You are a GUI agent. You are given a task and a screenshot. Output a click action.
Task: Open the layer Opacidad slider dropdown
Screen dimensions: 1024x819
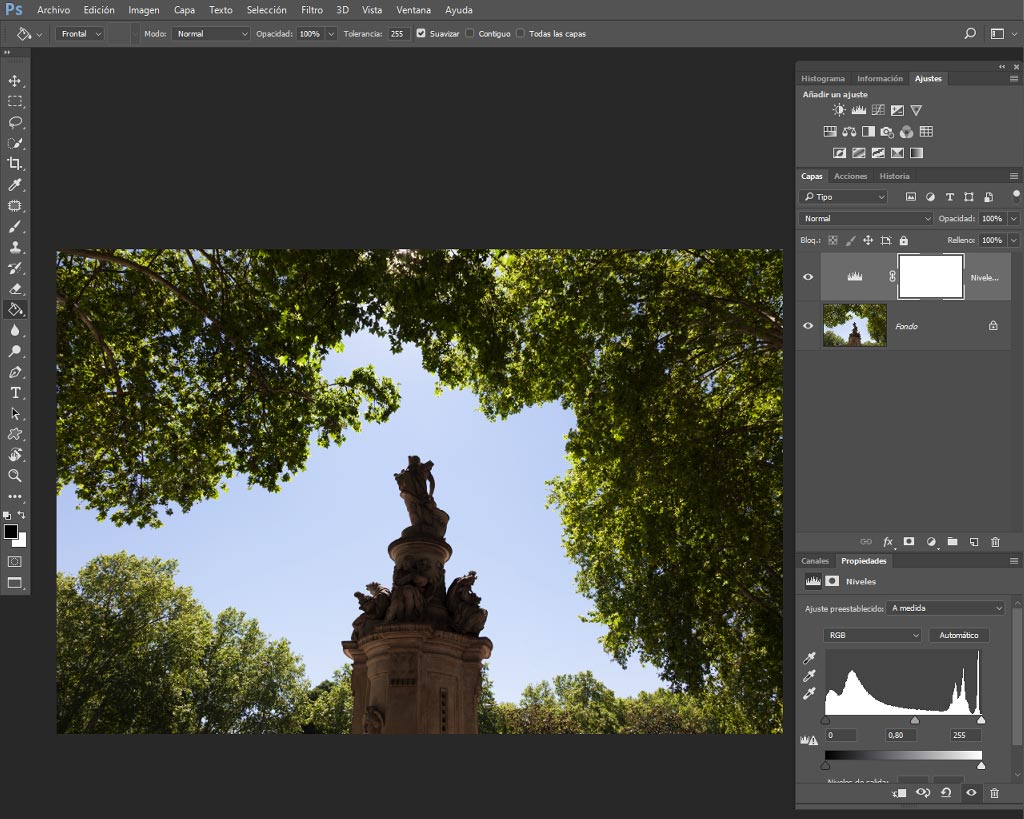click(1014, 219)
